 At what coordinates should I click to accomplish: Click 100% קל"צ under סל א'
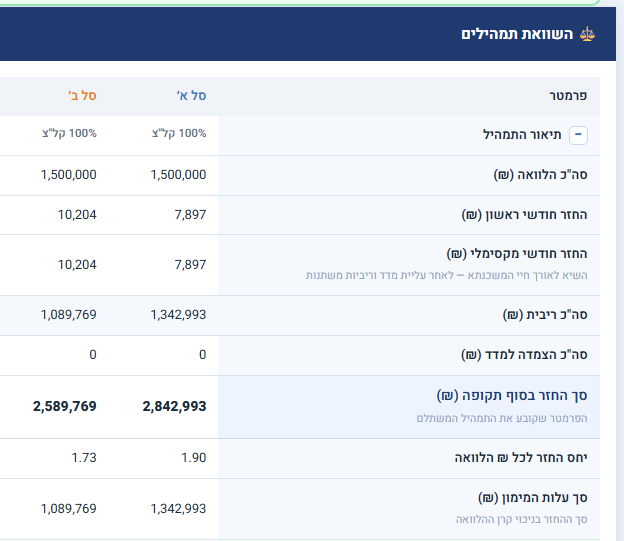point(179,133)
